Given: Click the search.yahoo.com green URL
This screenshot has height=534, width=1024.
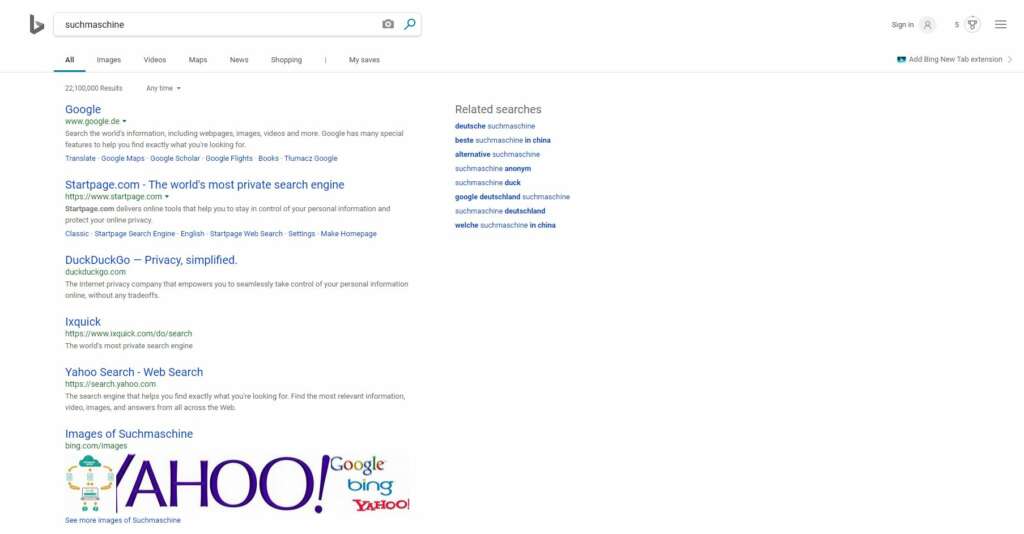Looking at the screenshot, I should [x=110, y=384].
